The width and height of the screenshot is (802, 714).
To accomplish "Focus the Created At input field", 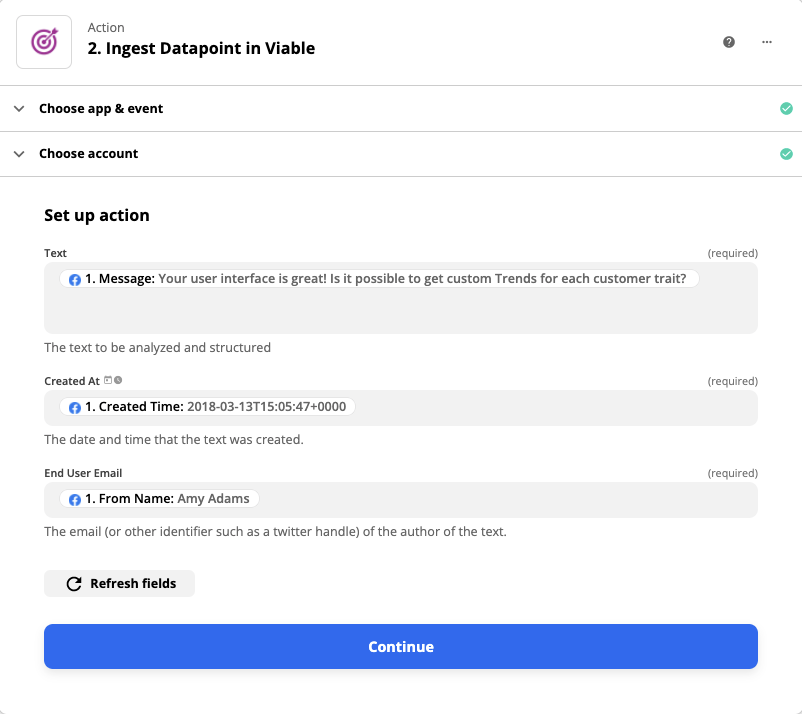I will click(550, 408).
